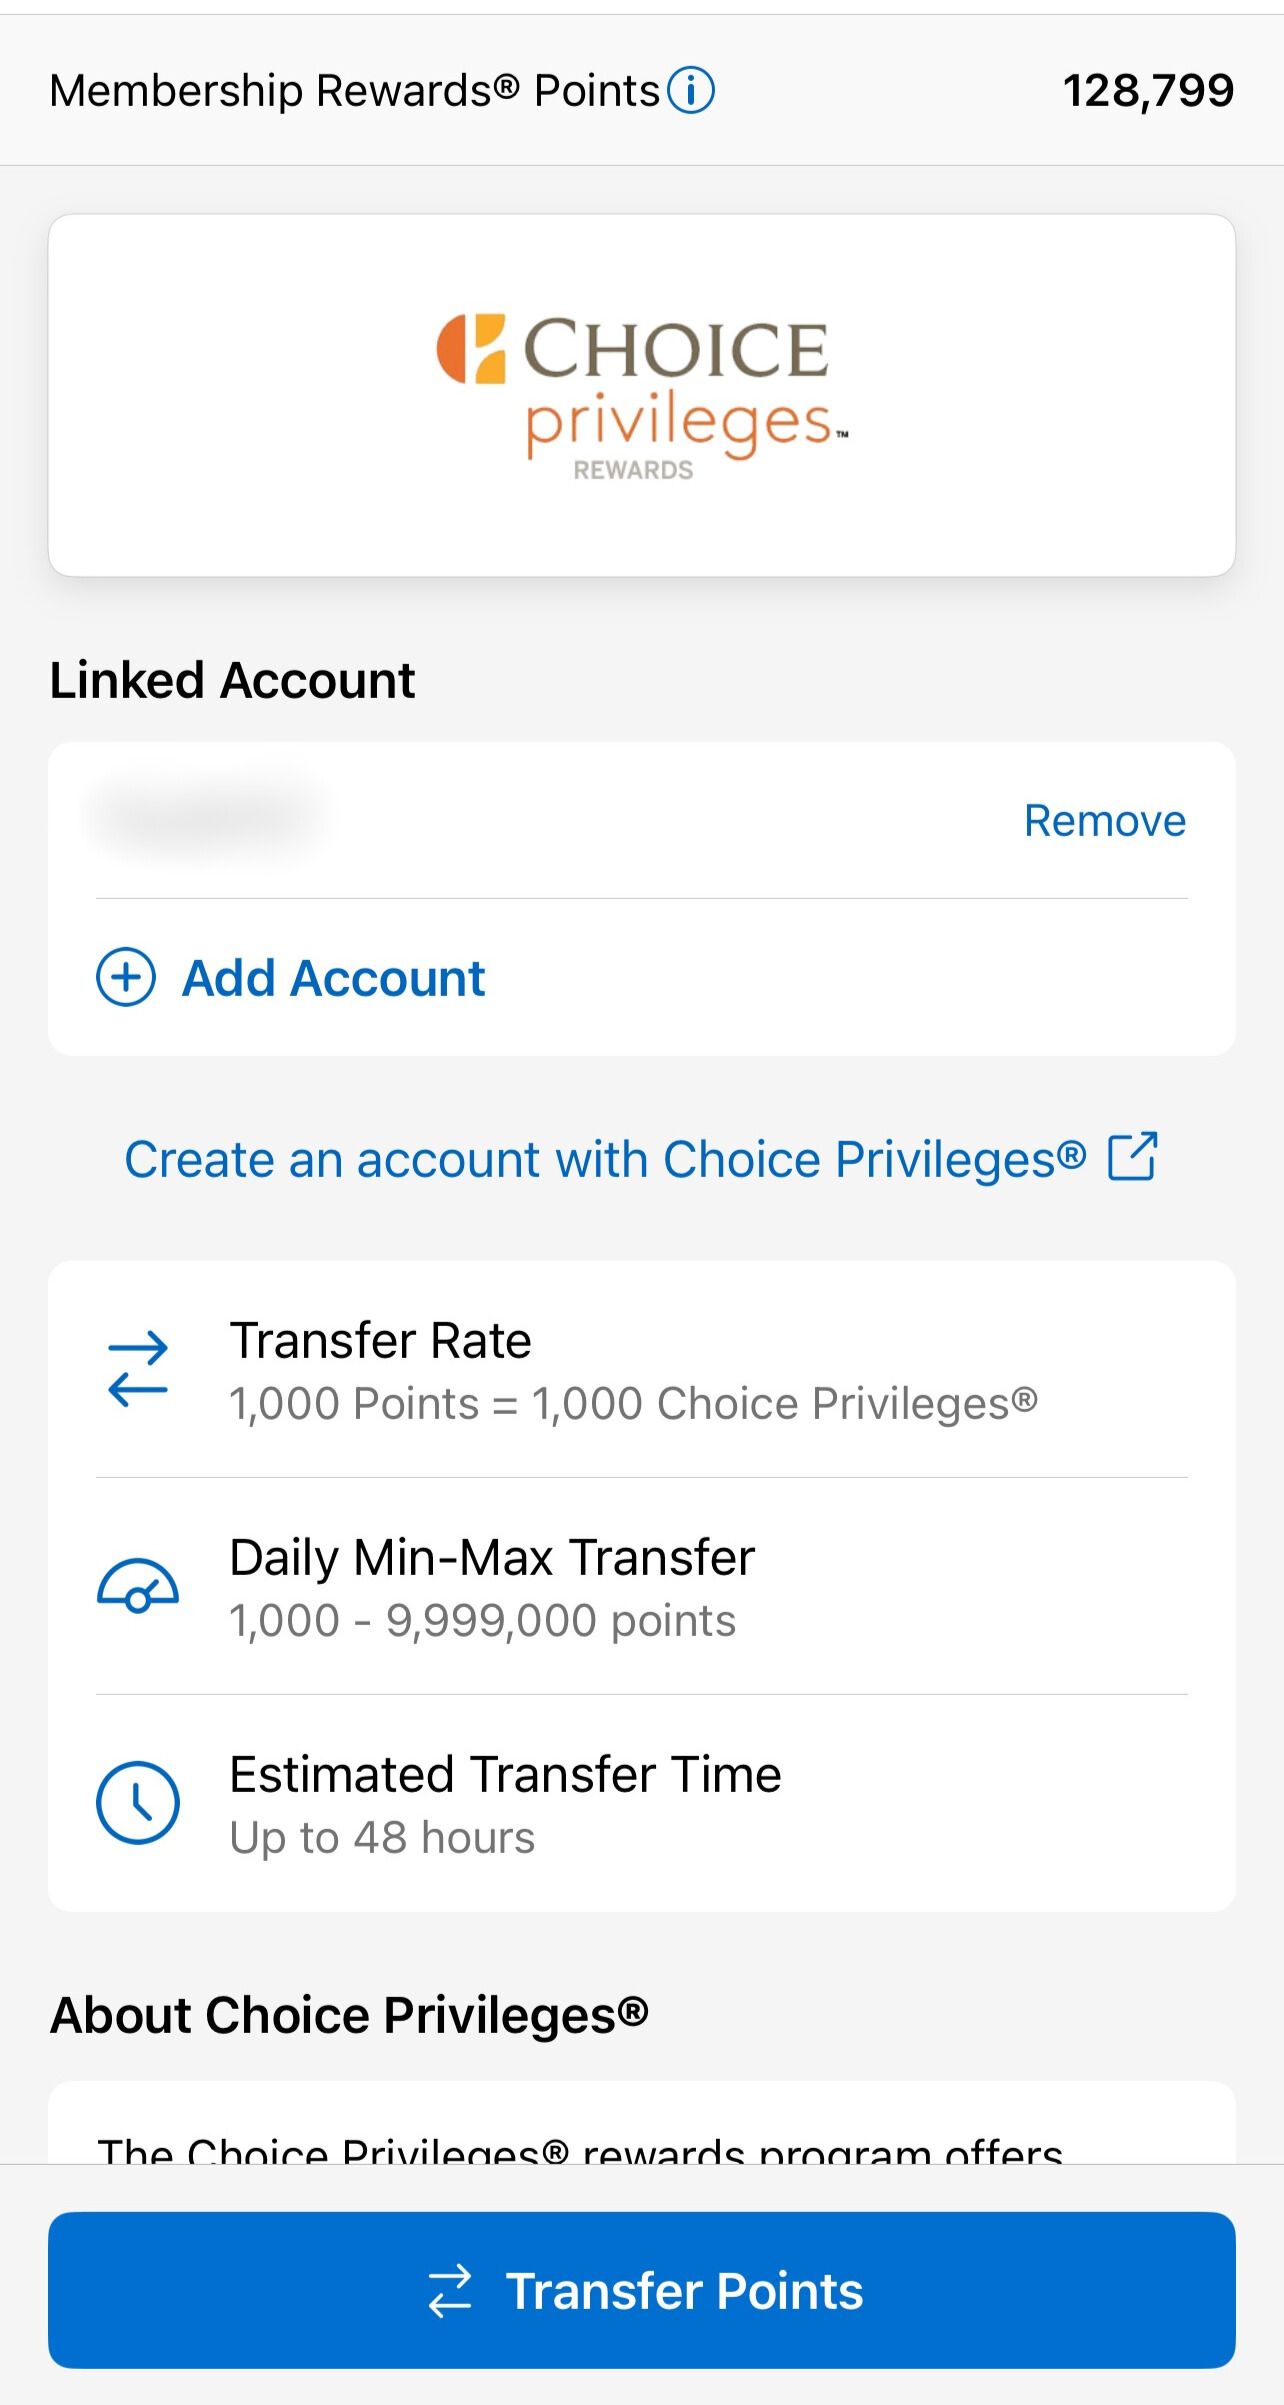
Task: Click the plus icon beside Add Account
Action: (x=126, y=977)
